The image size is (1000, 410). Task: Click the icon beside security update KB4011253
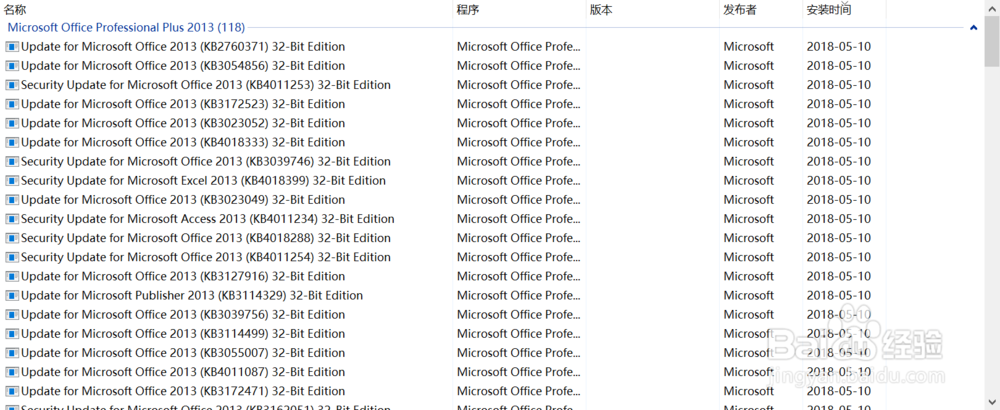[x=12, y=85]
